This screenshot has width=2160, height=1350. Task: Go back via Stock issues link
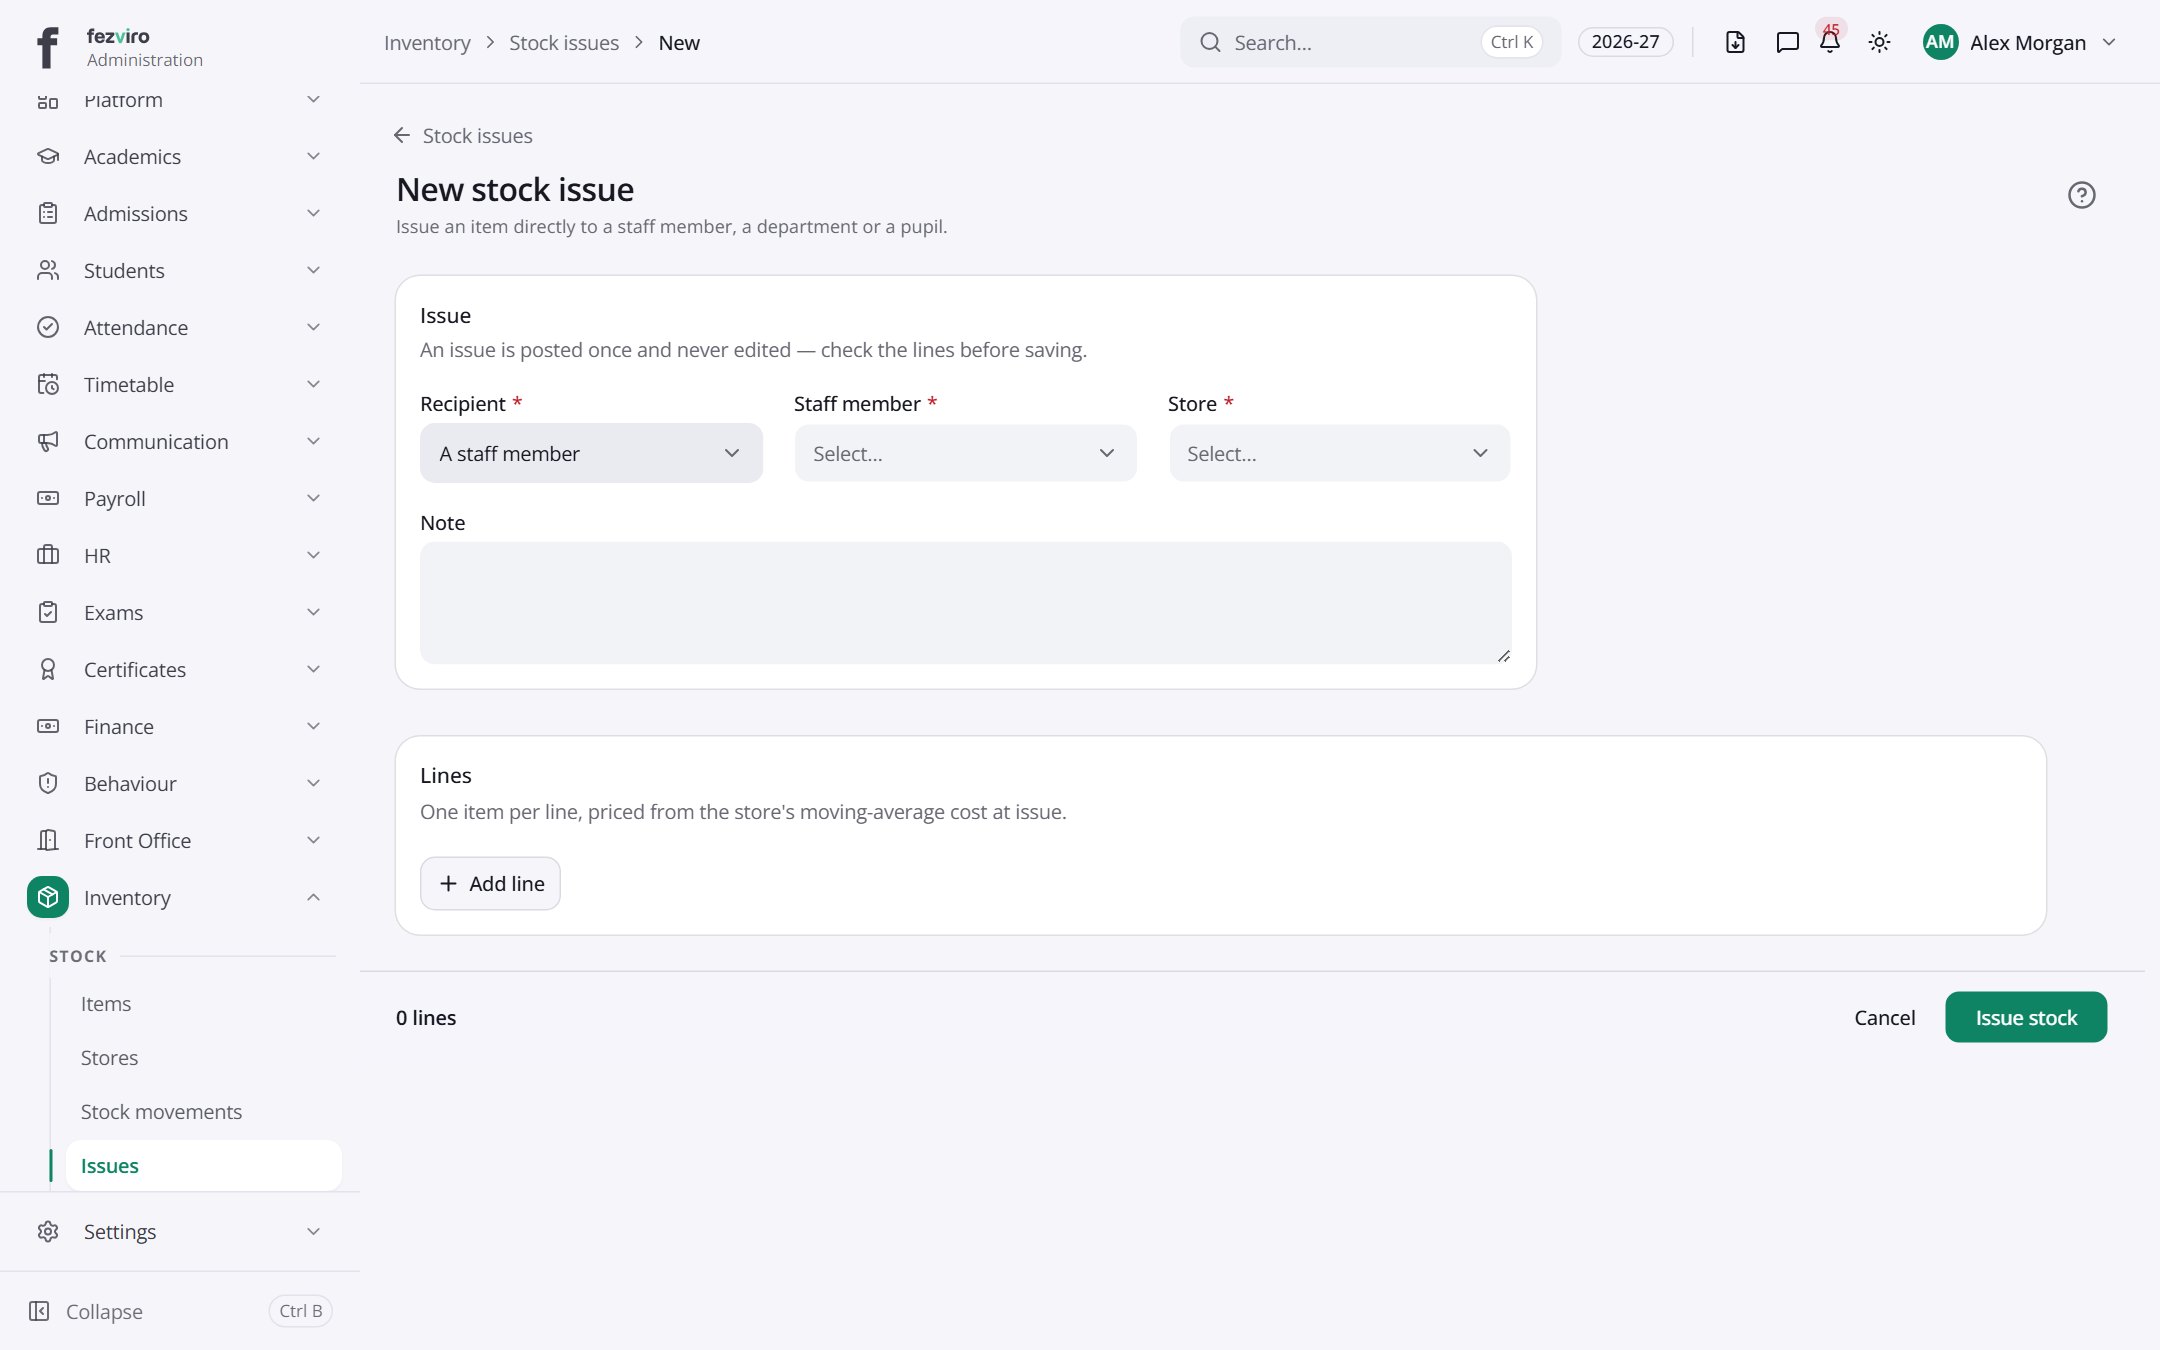pos(463,135)
